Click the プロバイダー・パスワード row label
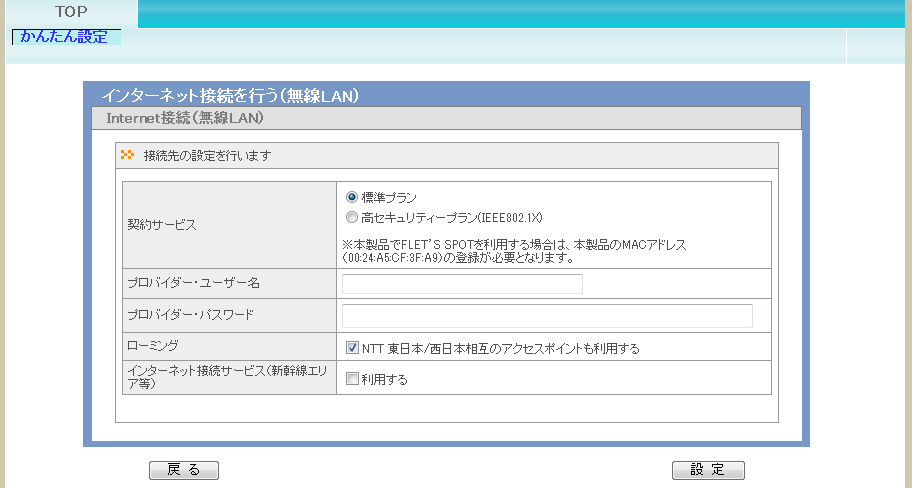 pyautogui.click(x=191, y=315)
